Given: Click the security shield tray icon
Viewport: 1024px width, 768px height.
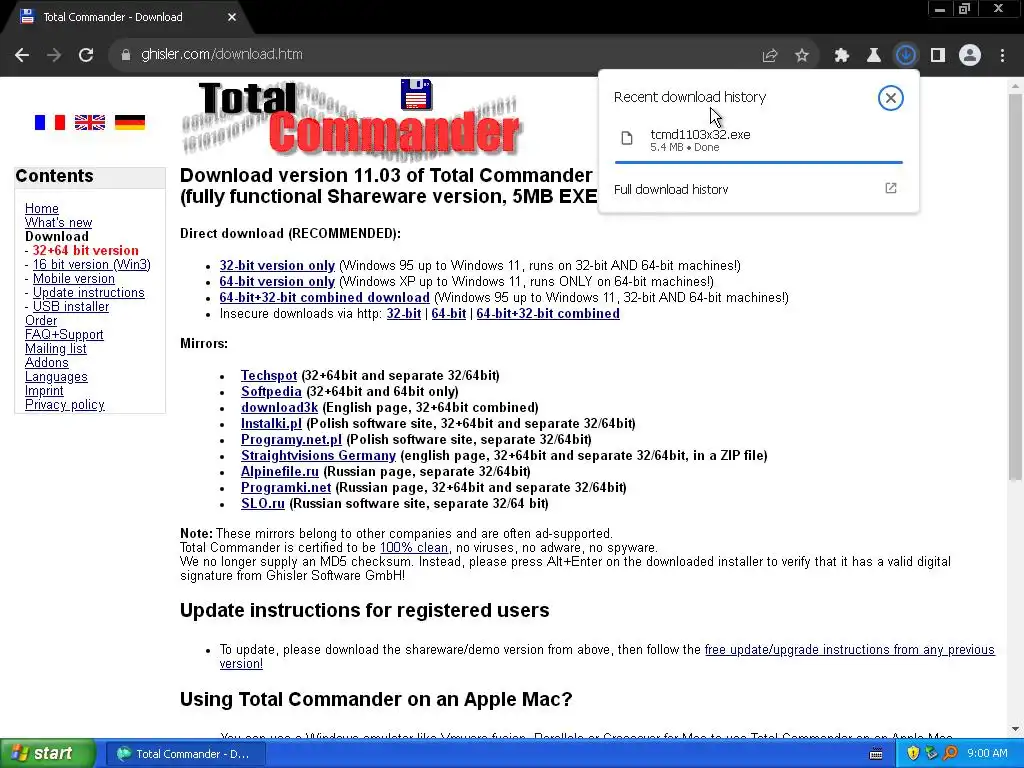Looking at the screenshot, I should click(913, 754).
